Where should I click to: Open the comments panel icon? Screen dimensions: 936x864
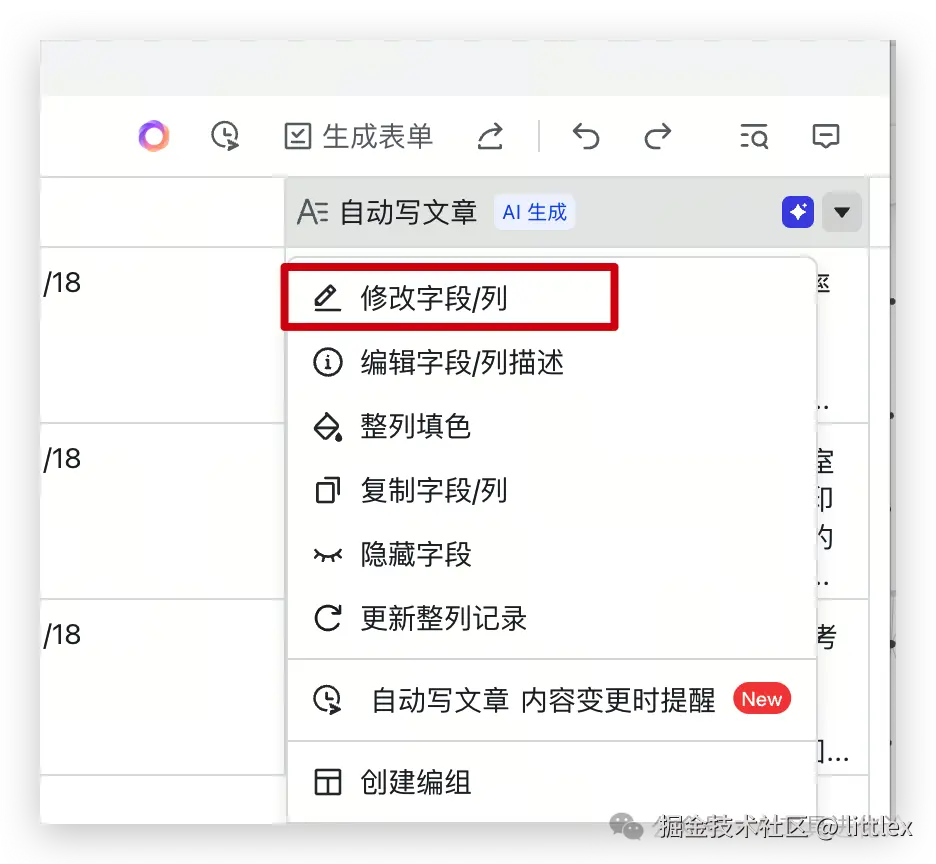825,136
